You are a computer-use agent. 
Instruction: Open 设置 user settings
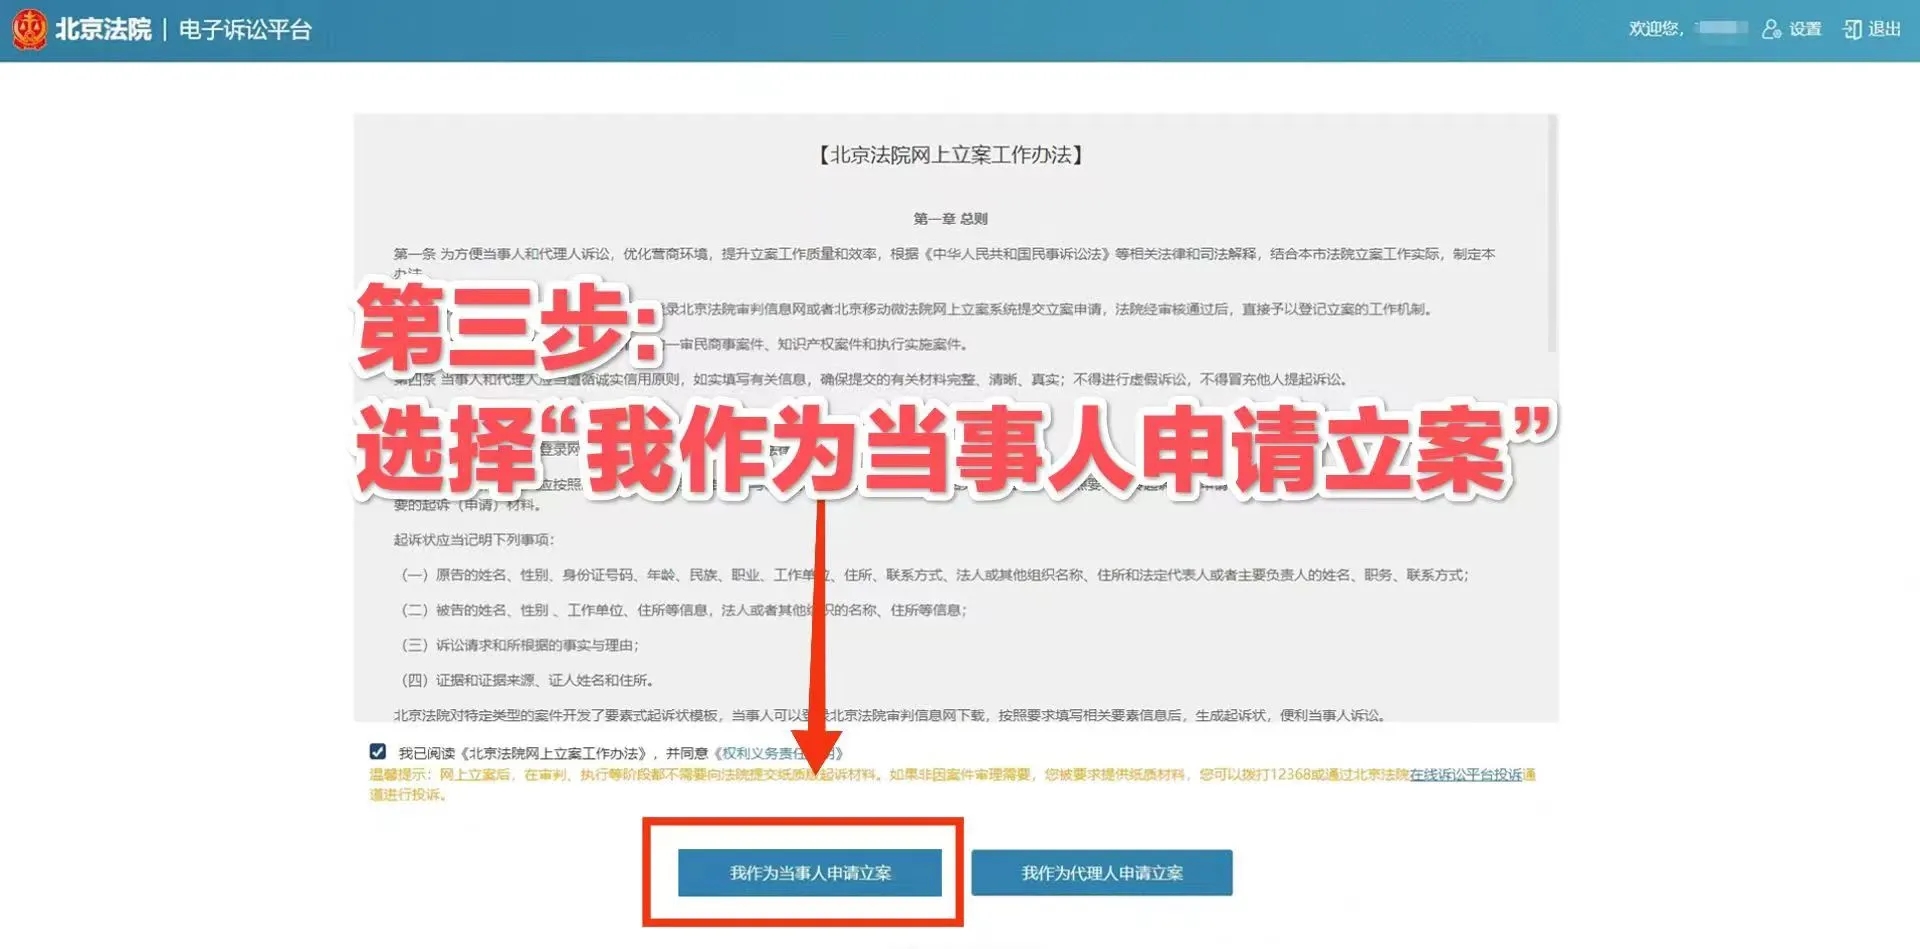click(x=1792, y=29)
